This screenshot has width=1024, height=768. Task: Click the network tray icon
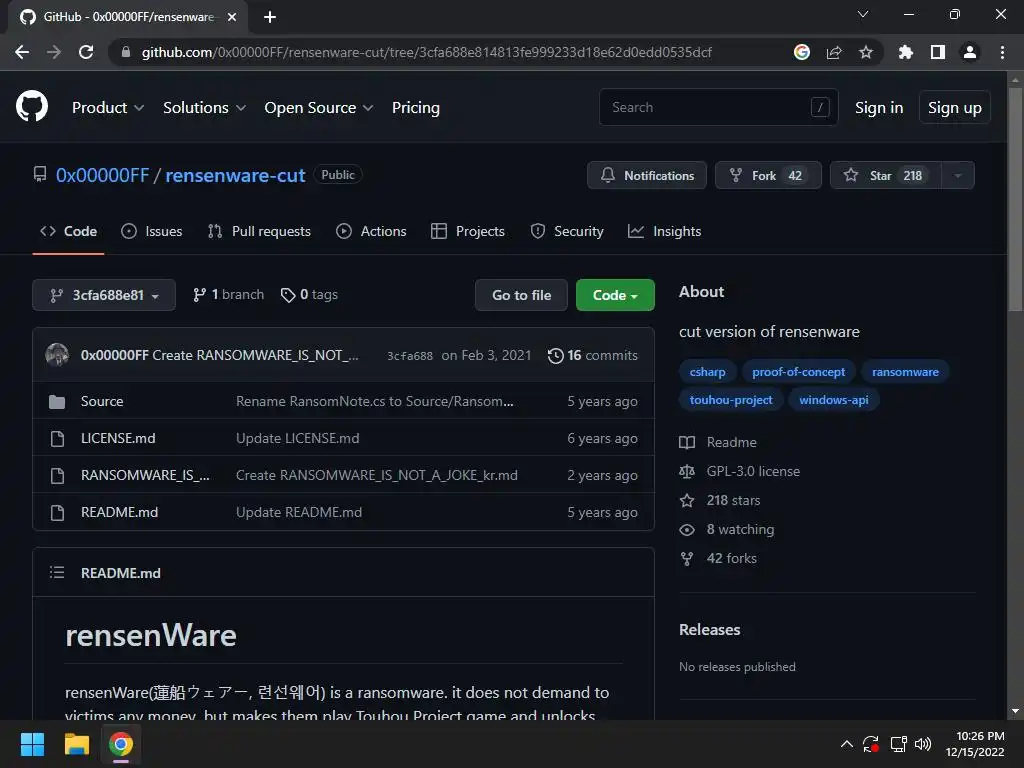tap(898, 744)
